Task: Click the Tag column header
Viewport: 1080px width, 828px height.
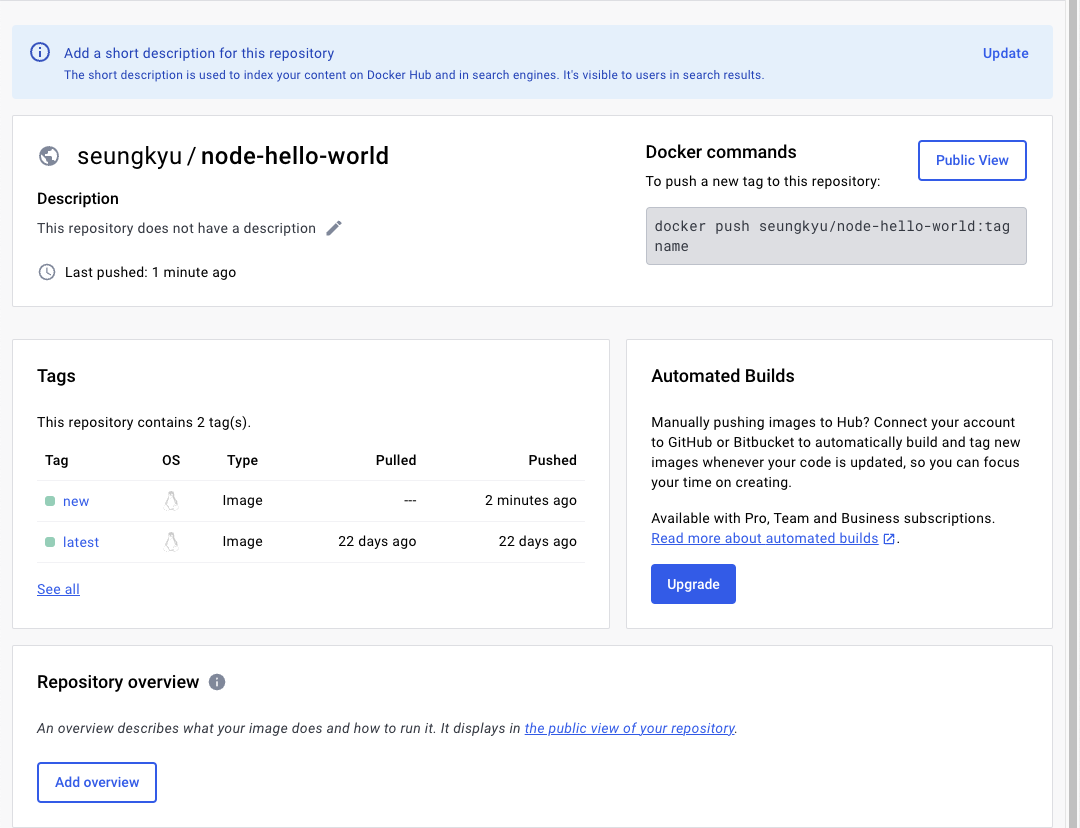Action: (56, 460)
